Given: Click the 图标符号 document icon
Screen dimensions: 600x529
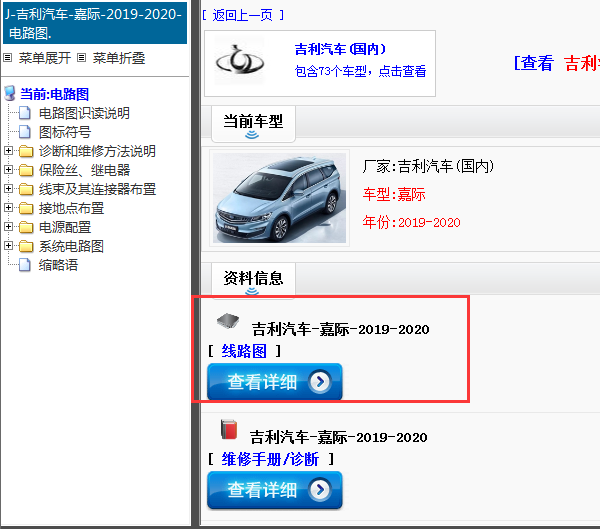Looking at the screenshot, I should 25,132.
